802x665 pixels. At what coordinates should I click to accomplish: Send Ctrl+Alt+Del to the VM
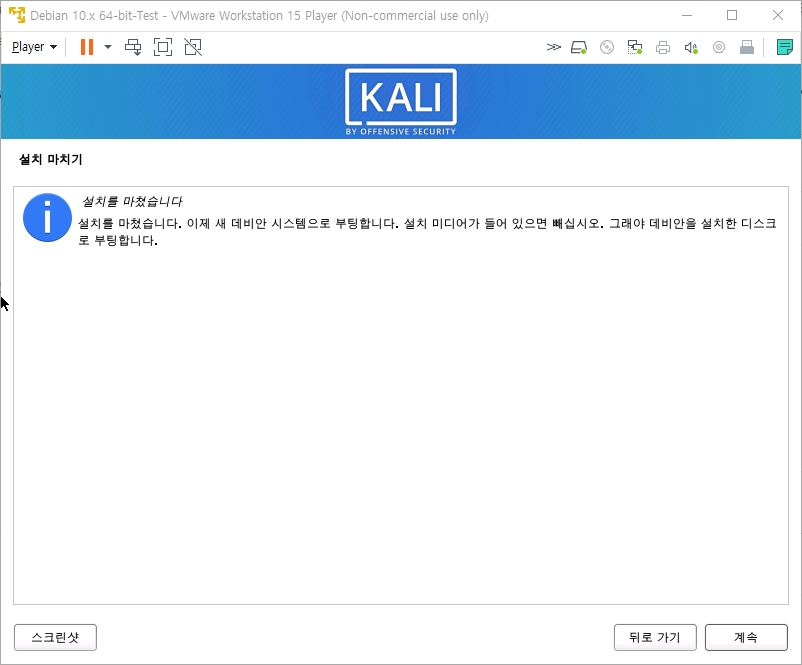(133, 47)
